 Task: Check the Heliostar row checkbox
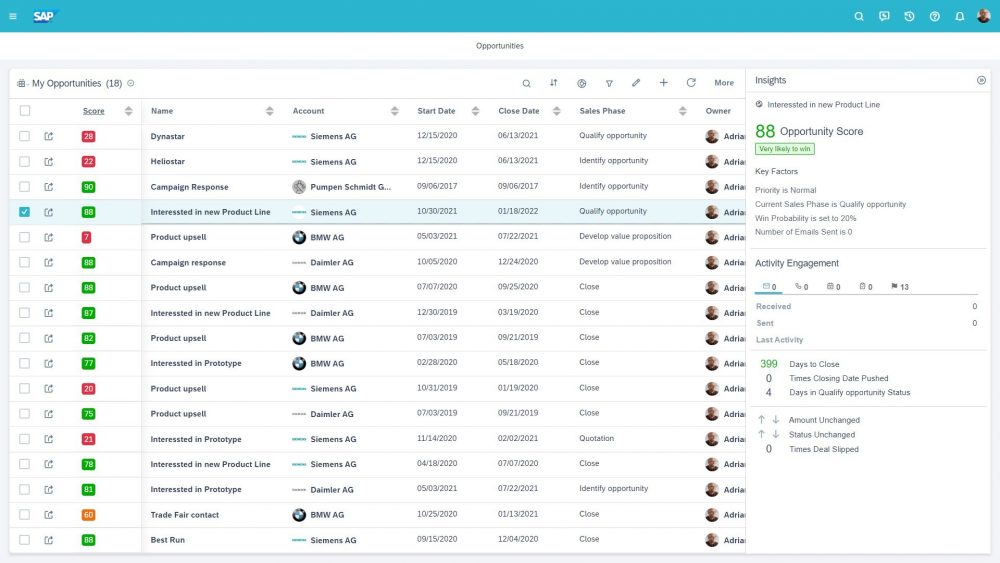[24, 161]
